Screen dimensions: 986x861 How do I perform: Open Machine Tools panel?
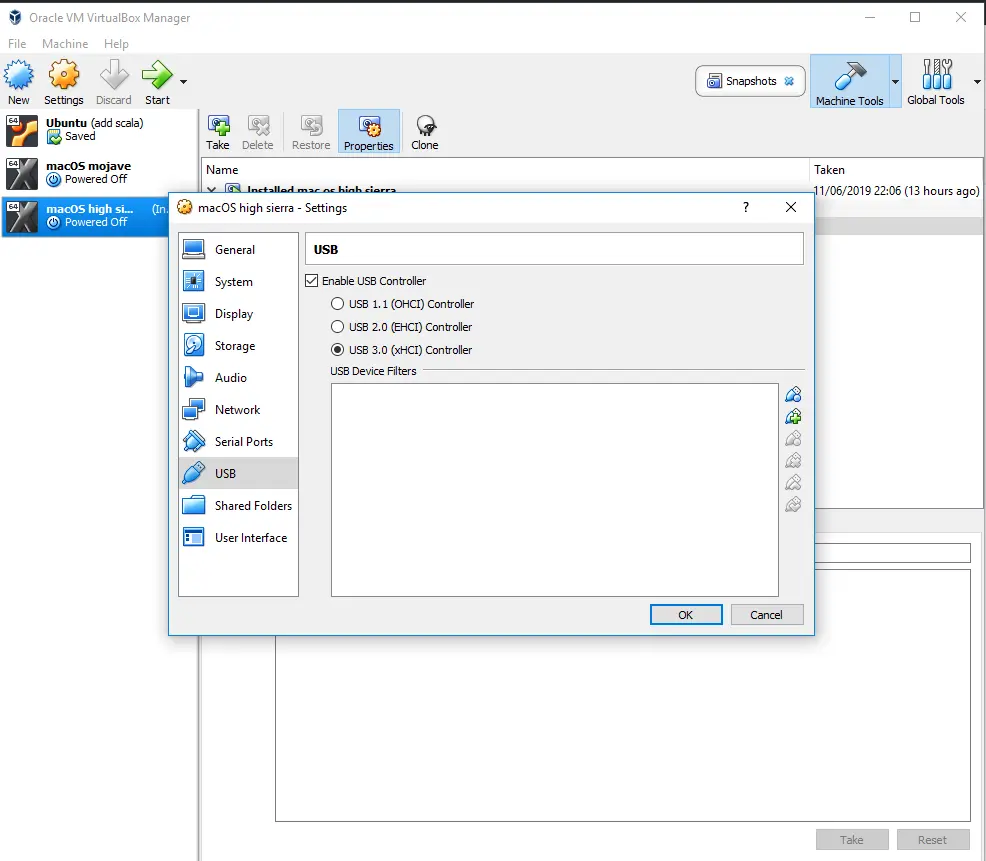click(x=850, y=82)
